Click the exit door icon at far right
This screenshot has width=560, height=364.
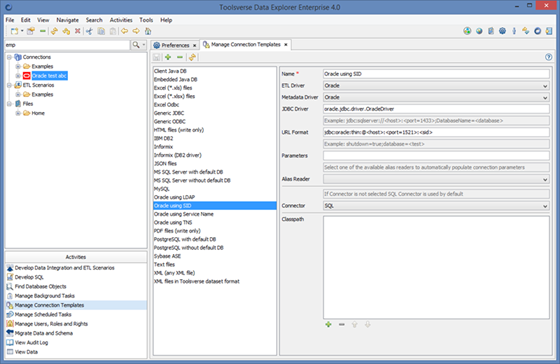(x=549, y=31)
